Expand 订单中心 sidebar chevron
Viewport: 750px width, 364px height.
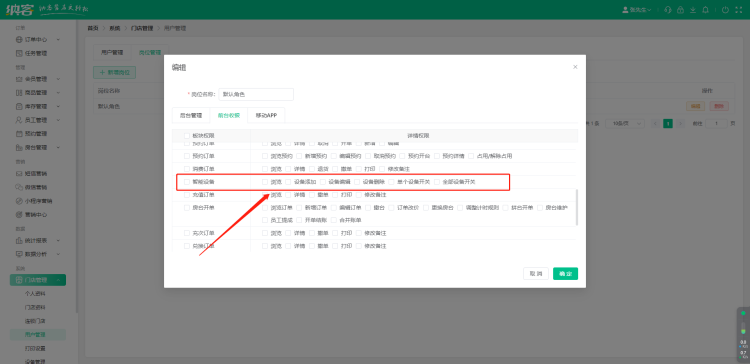coord(58,40)
